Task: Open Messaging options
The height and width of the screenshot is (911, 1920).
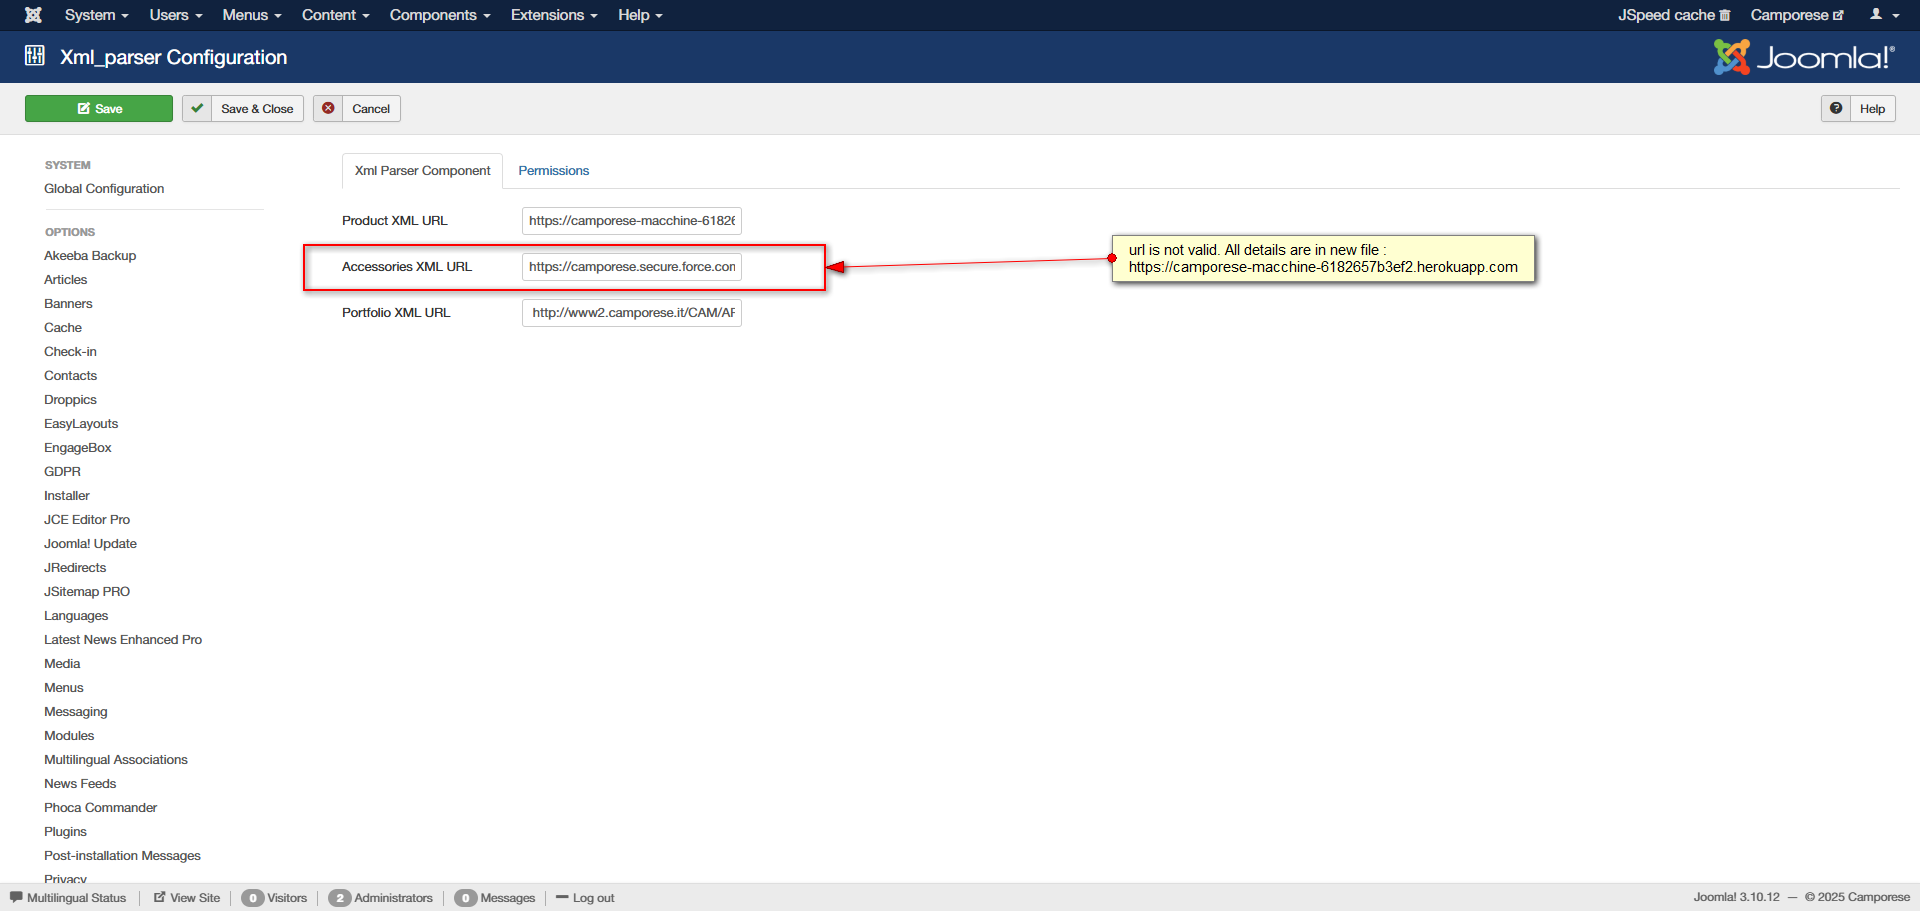Action: [x=76, y=712]
